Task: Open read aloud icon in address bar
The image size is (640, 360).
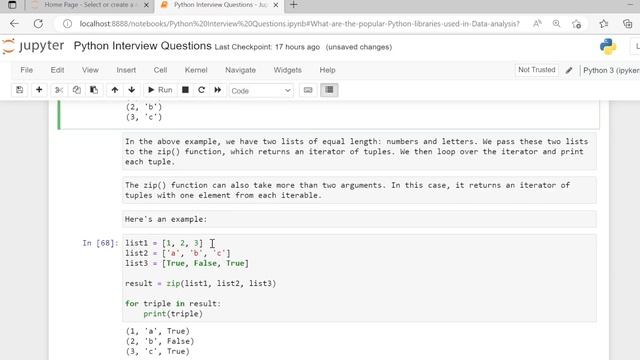Action: (537, 24)
